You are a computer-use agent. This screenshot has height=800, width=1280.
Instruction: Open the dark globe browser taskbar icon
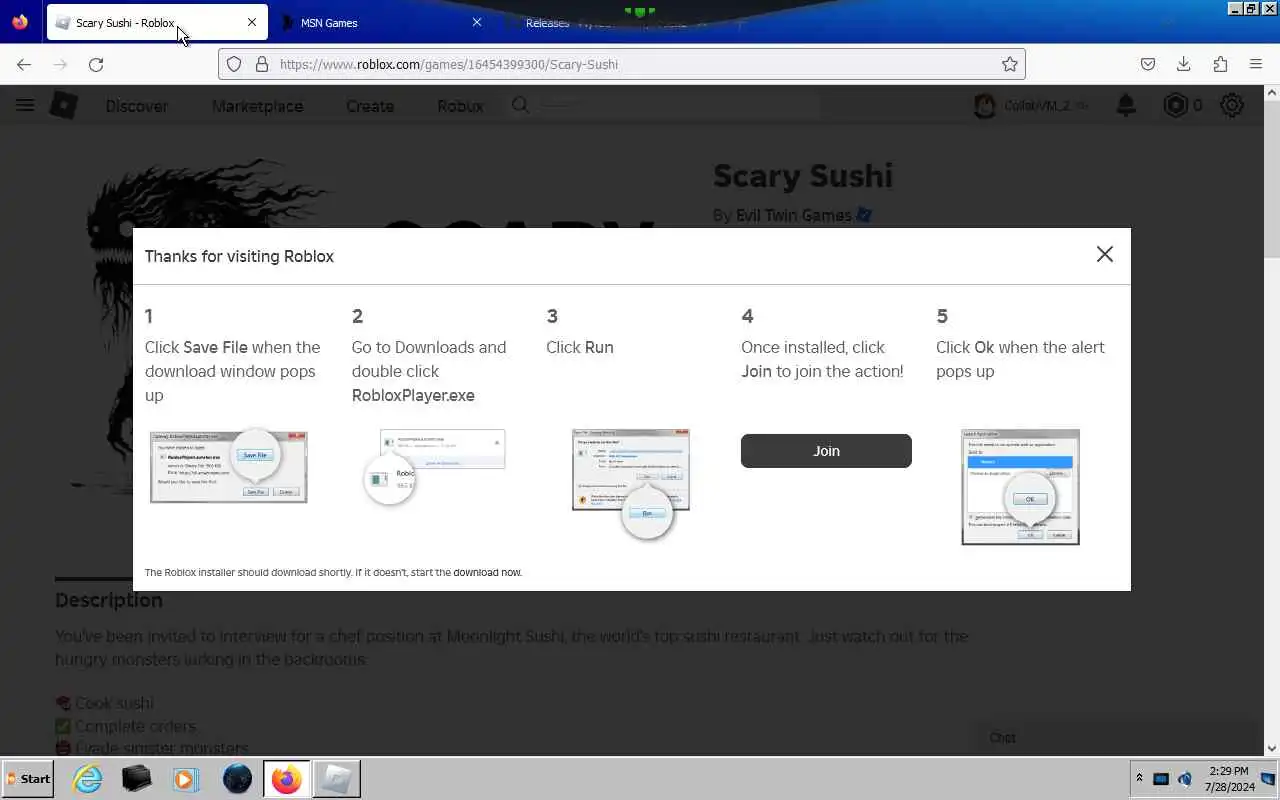pos(237,779)
